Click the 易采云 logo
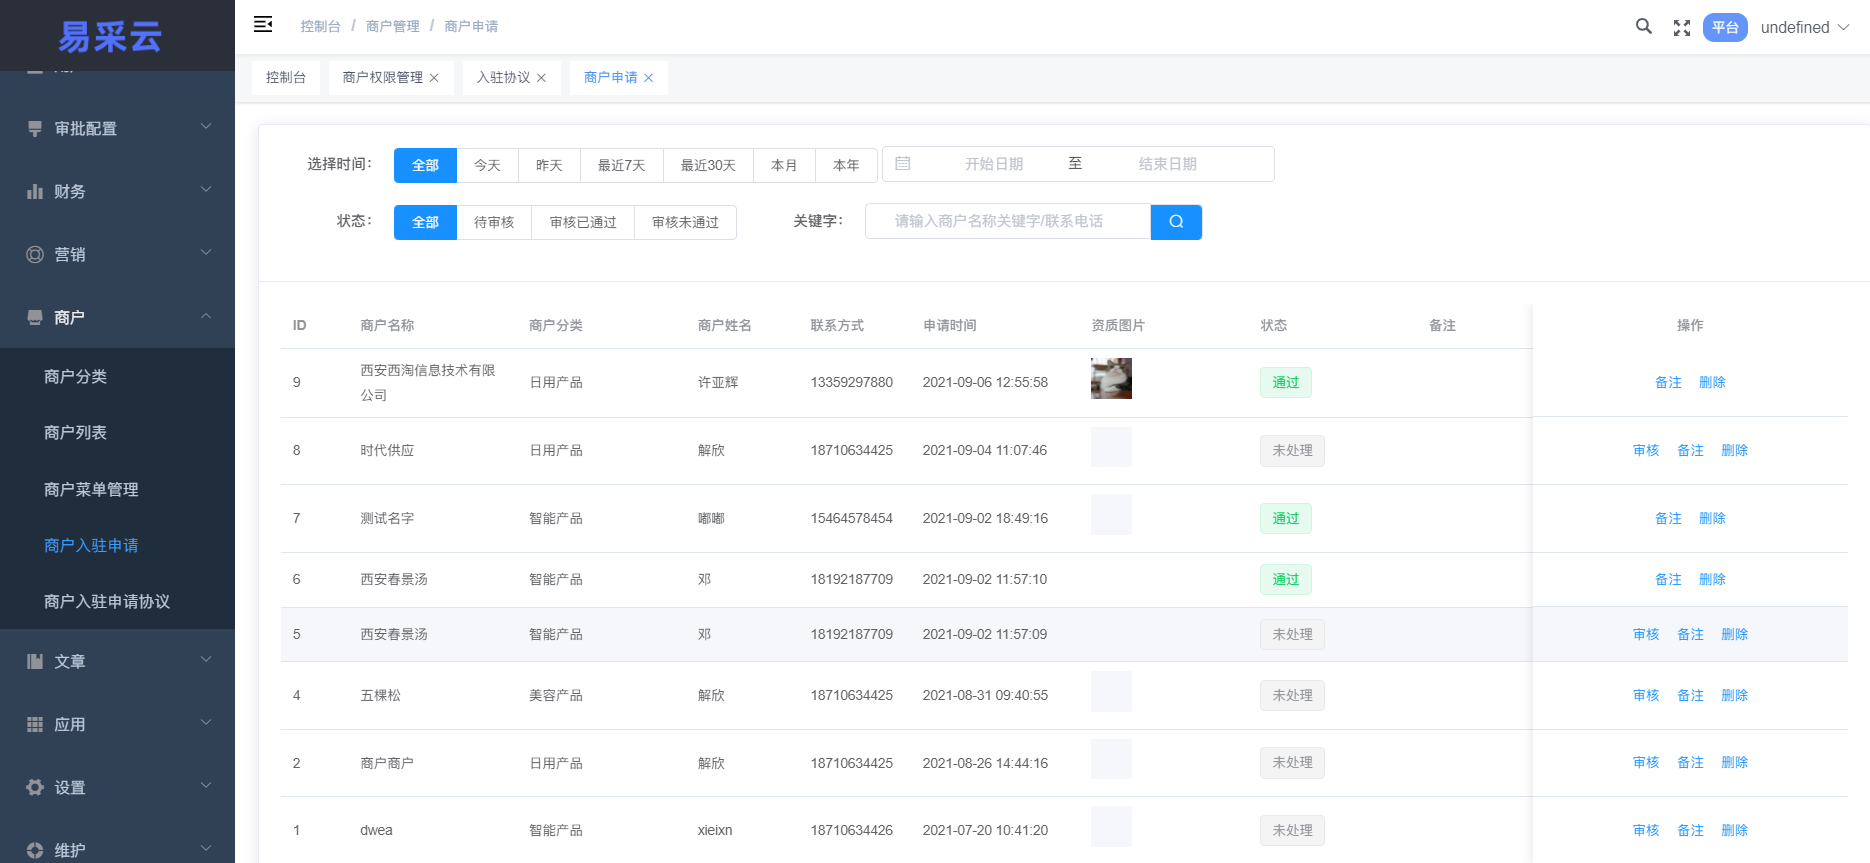Image resolution: width=1870 pixels, height=863 pixels. click(110, 37)
